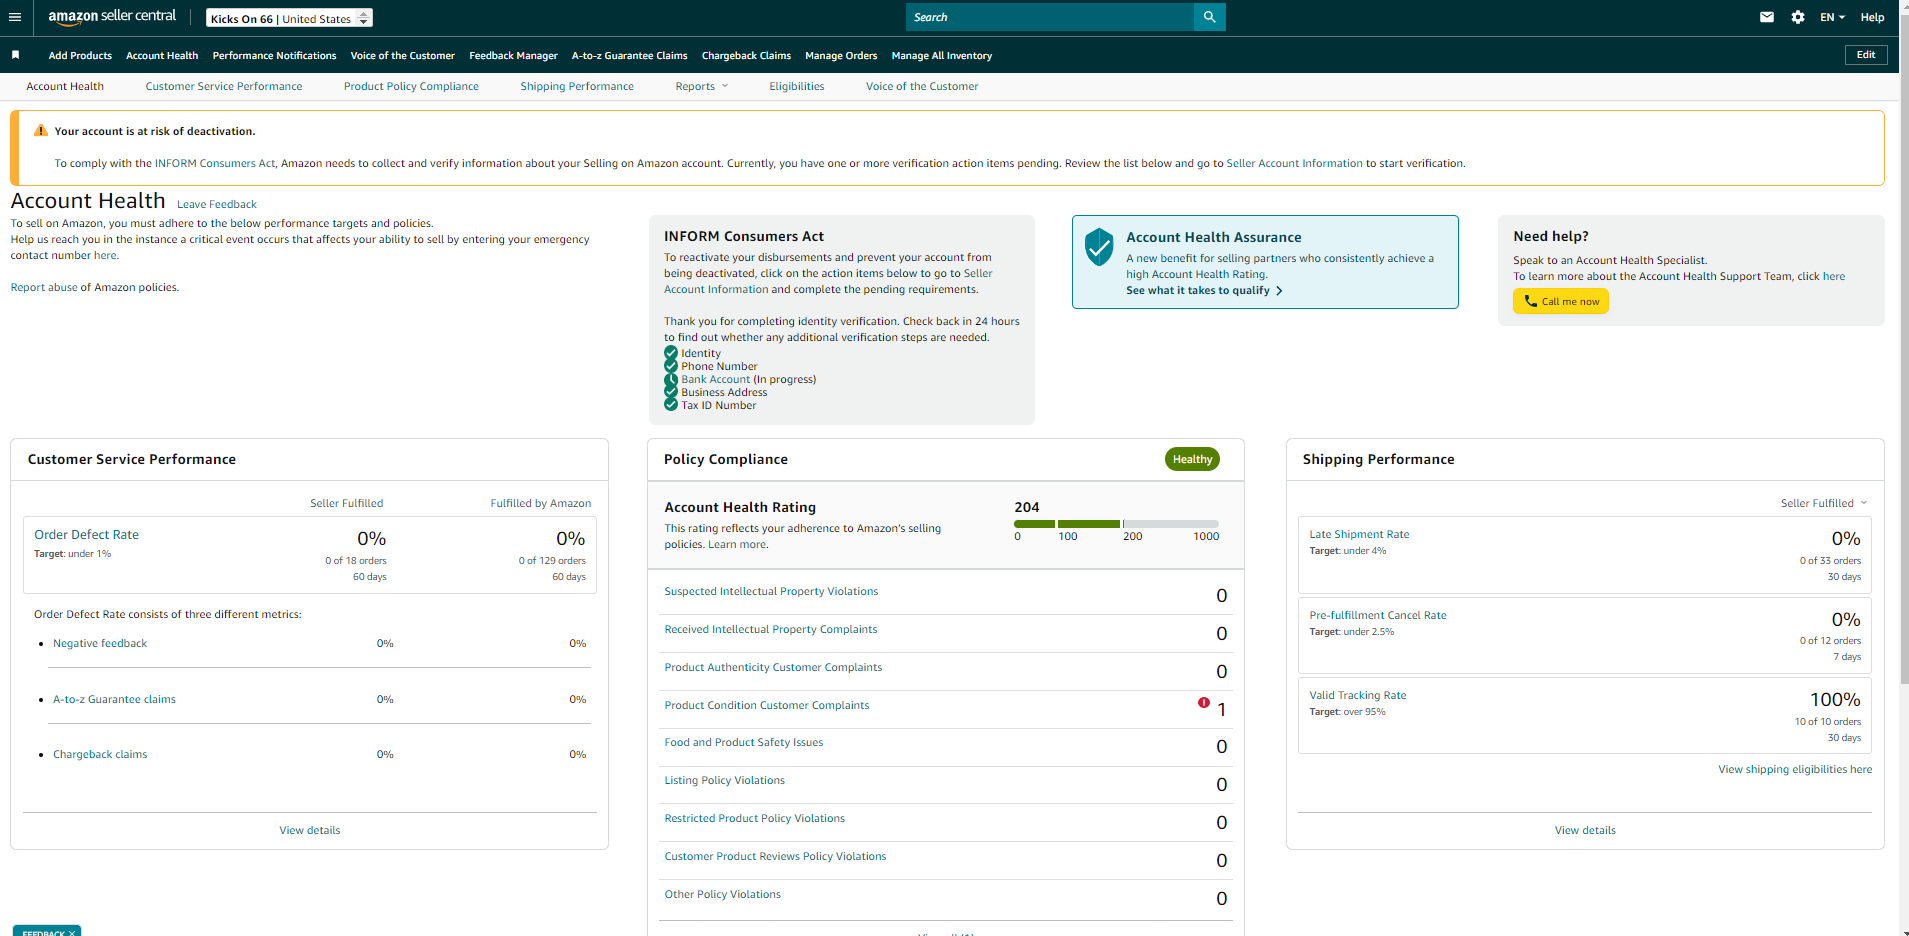The height and width of the screenshot is (936, 1909).
Task: Switch to Customer Service Performance tab
Action: tap(224, 87)
